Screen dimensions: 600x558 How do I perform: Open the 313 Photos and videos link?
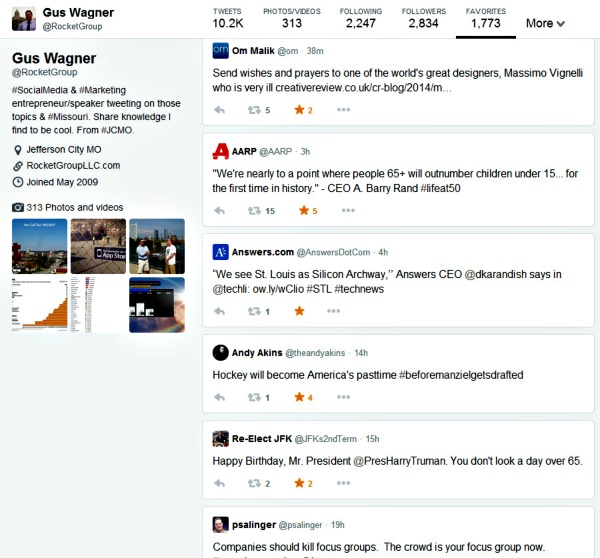tap(75, 207)
